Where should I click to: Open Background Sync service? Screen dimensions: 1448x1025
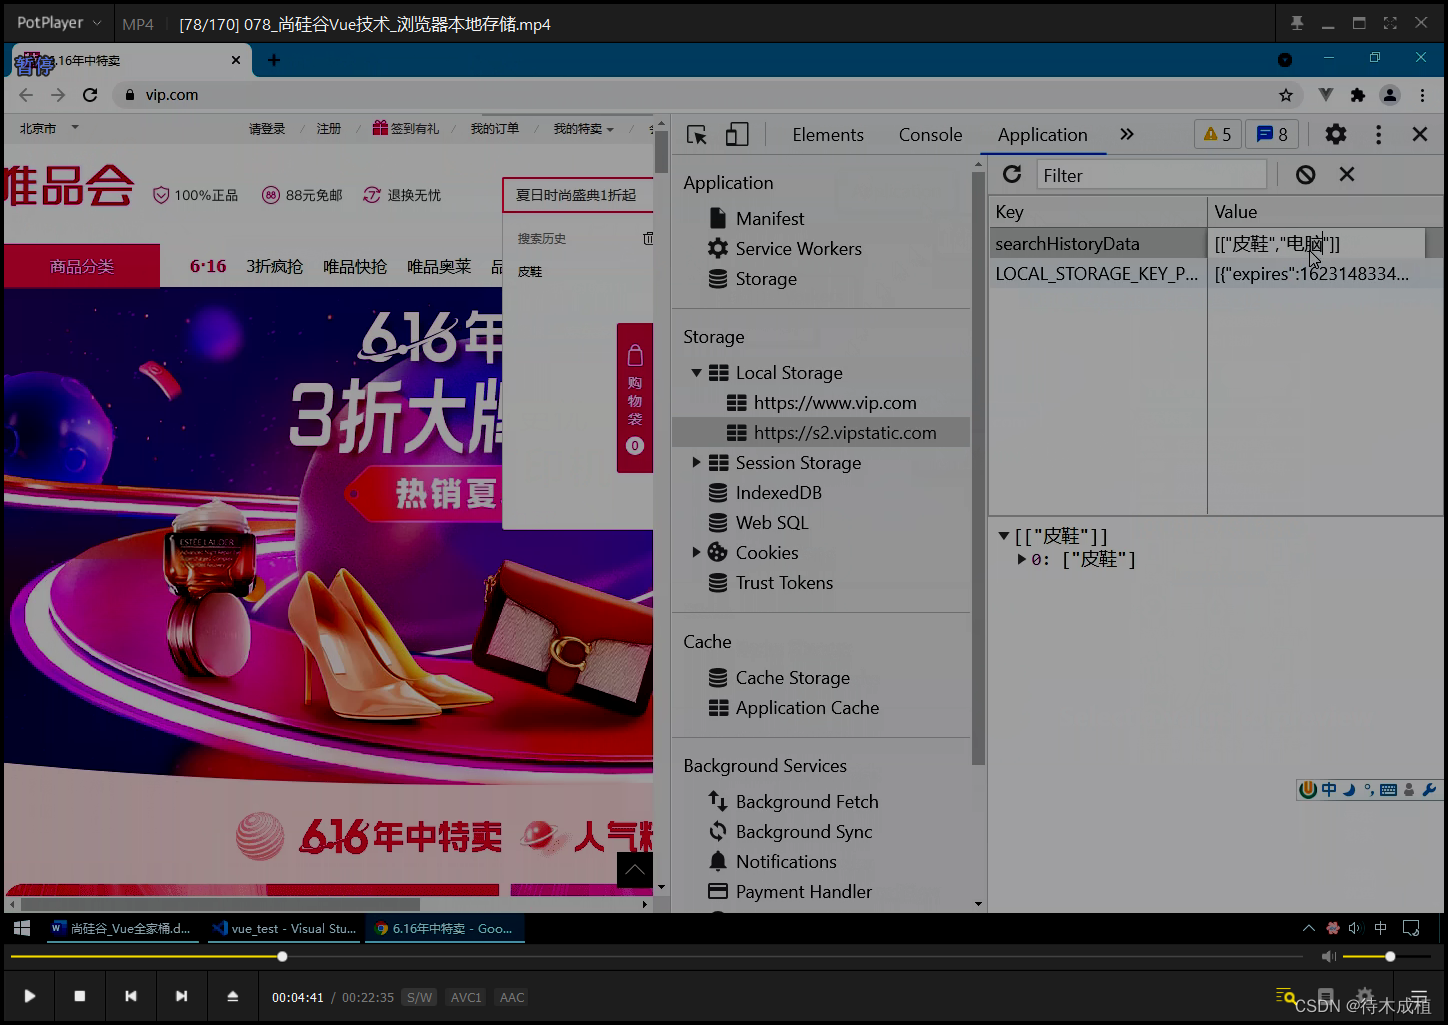tap(804, 832)
